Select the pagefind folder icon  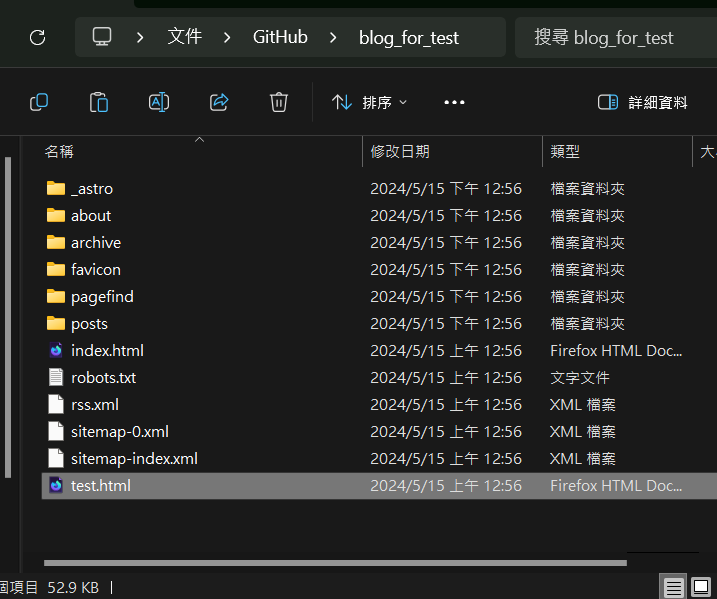click(x=56, y=296)
